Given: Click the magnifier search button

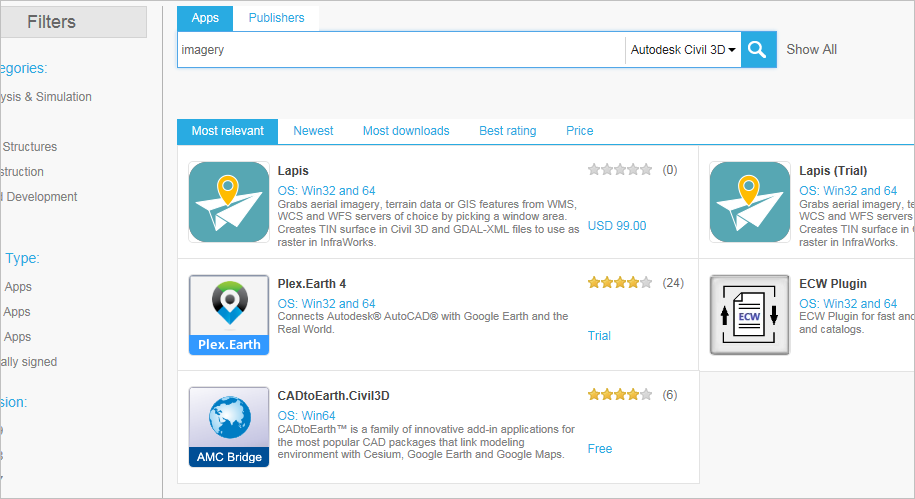Looking at the screenshot, I should [x=759, y=50].
